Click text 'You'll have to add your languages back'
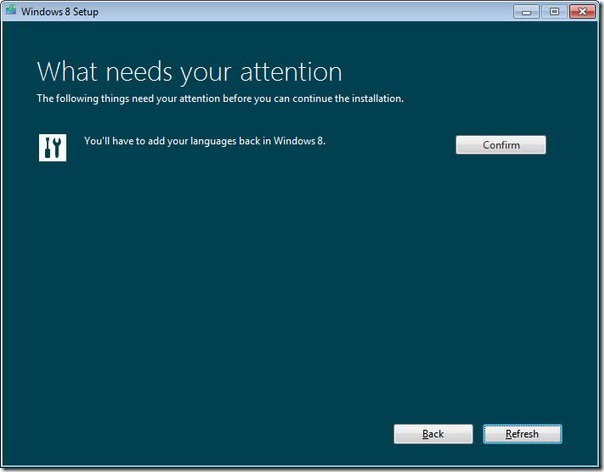The height and width of the screenshot is (472, 604). point(172,141)
